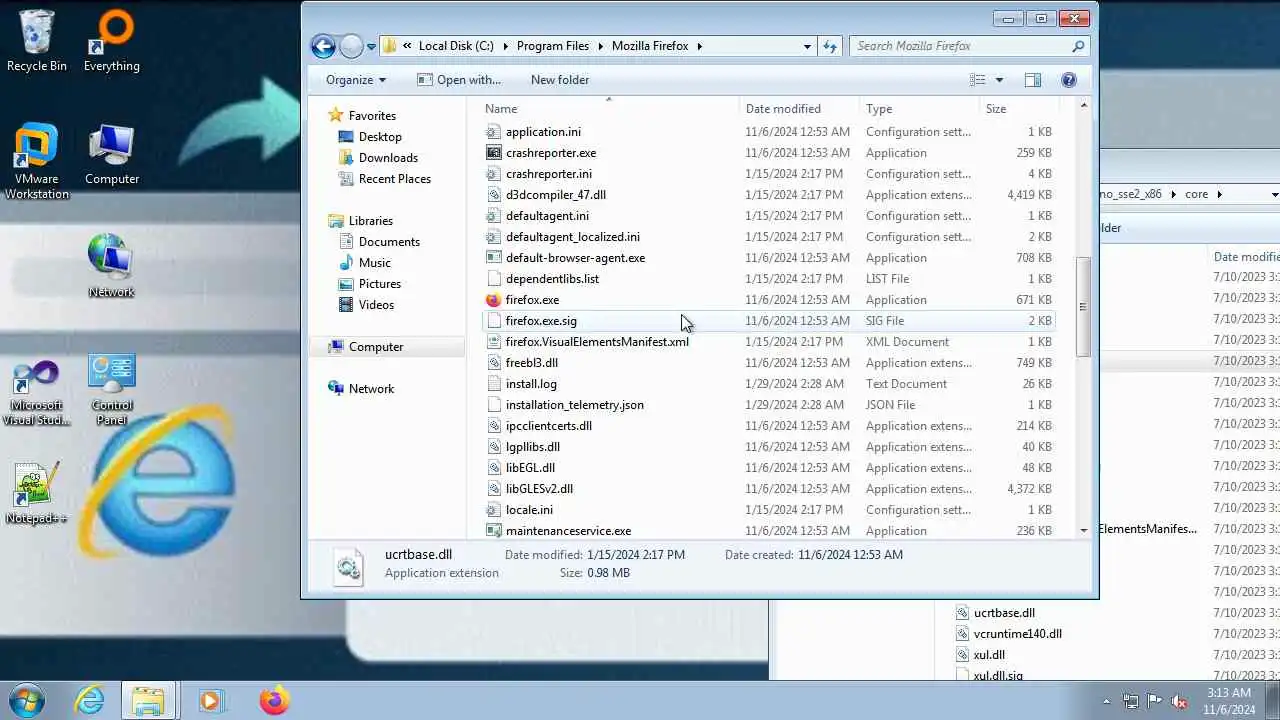Sort files by Type column

point(919,108)
